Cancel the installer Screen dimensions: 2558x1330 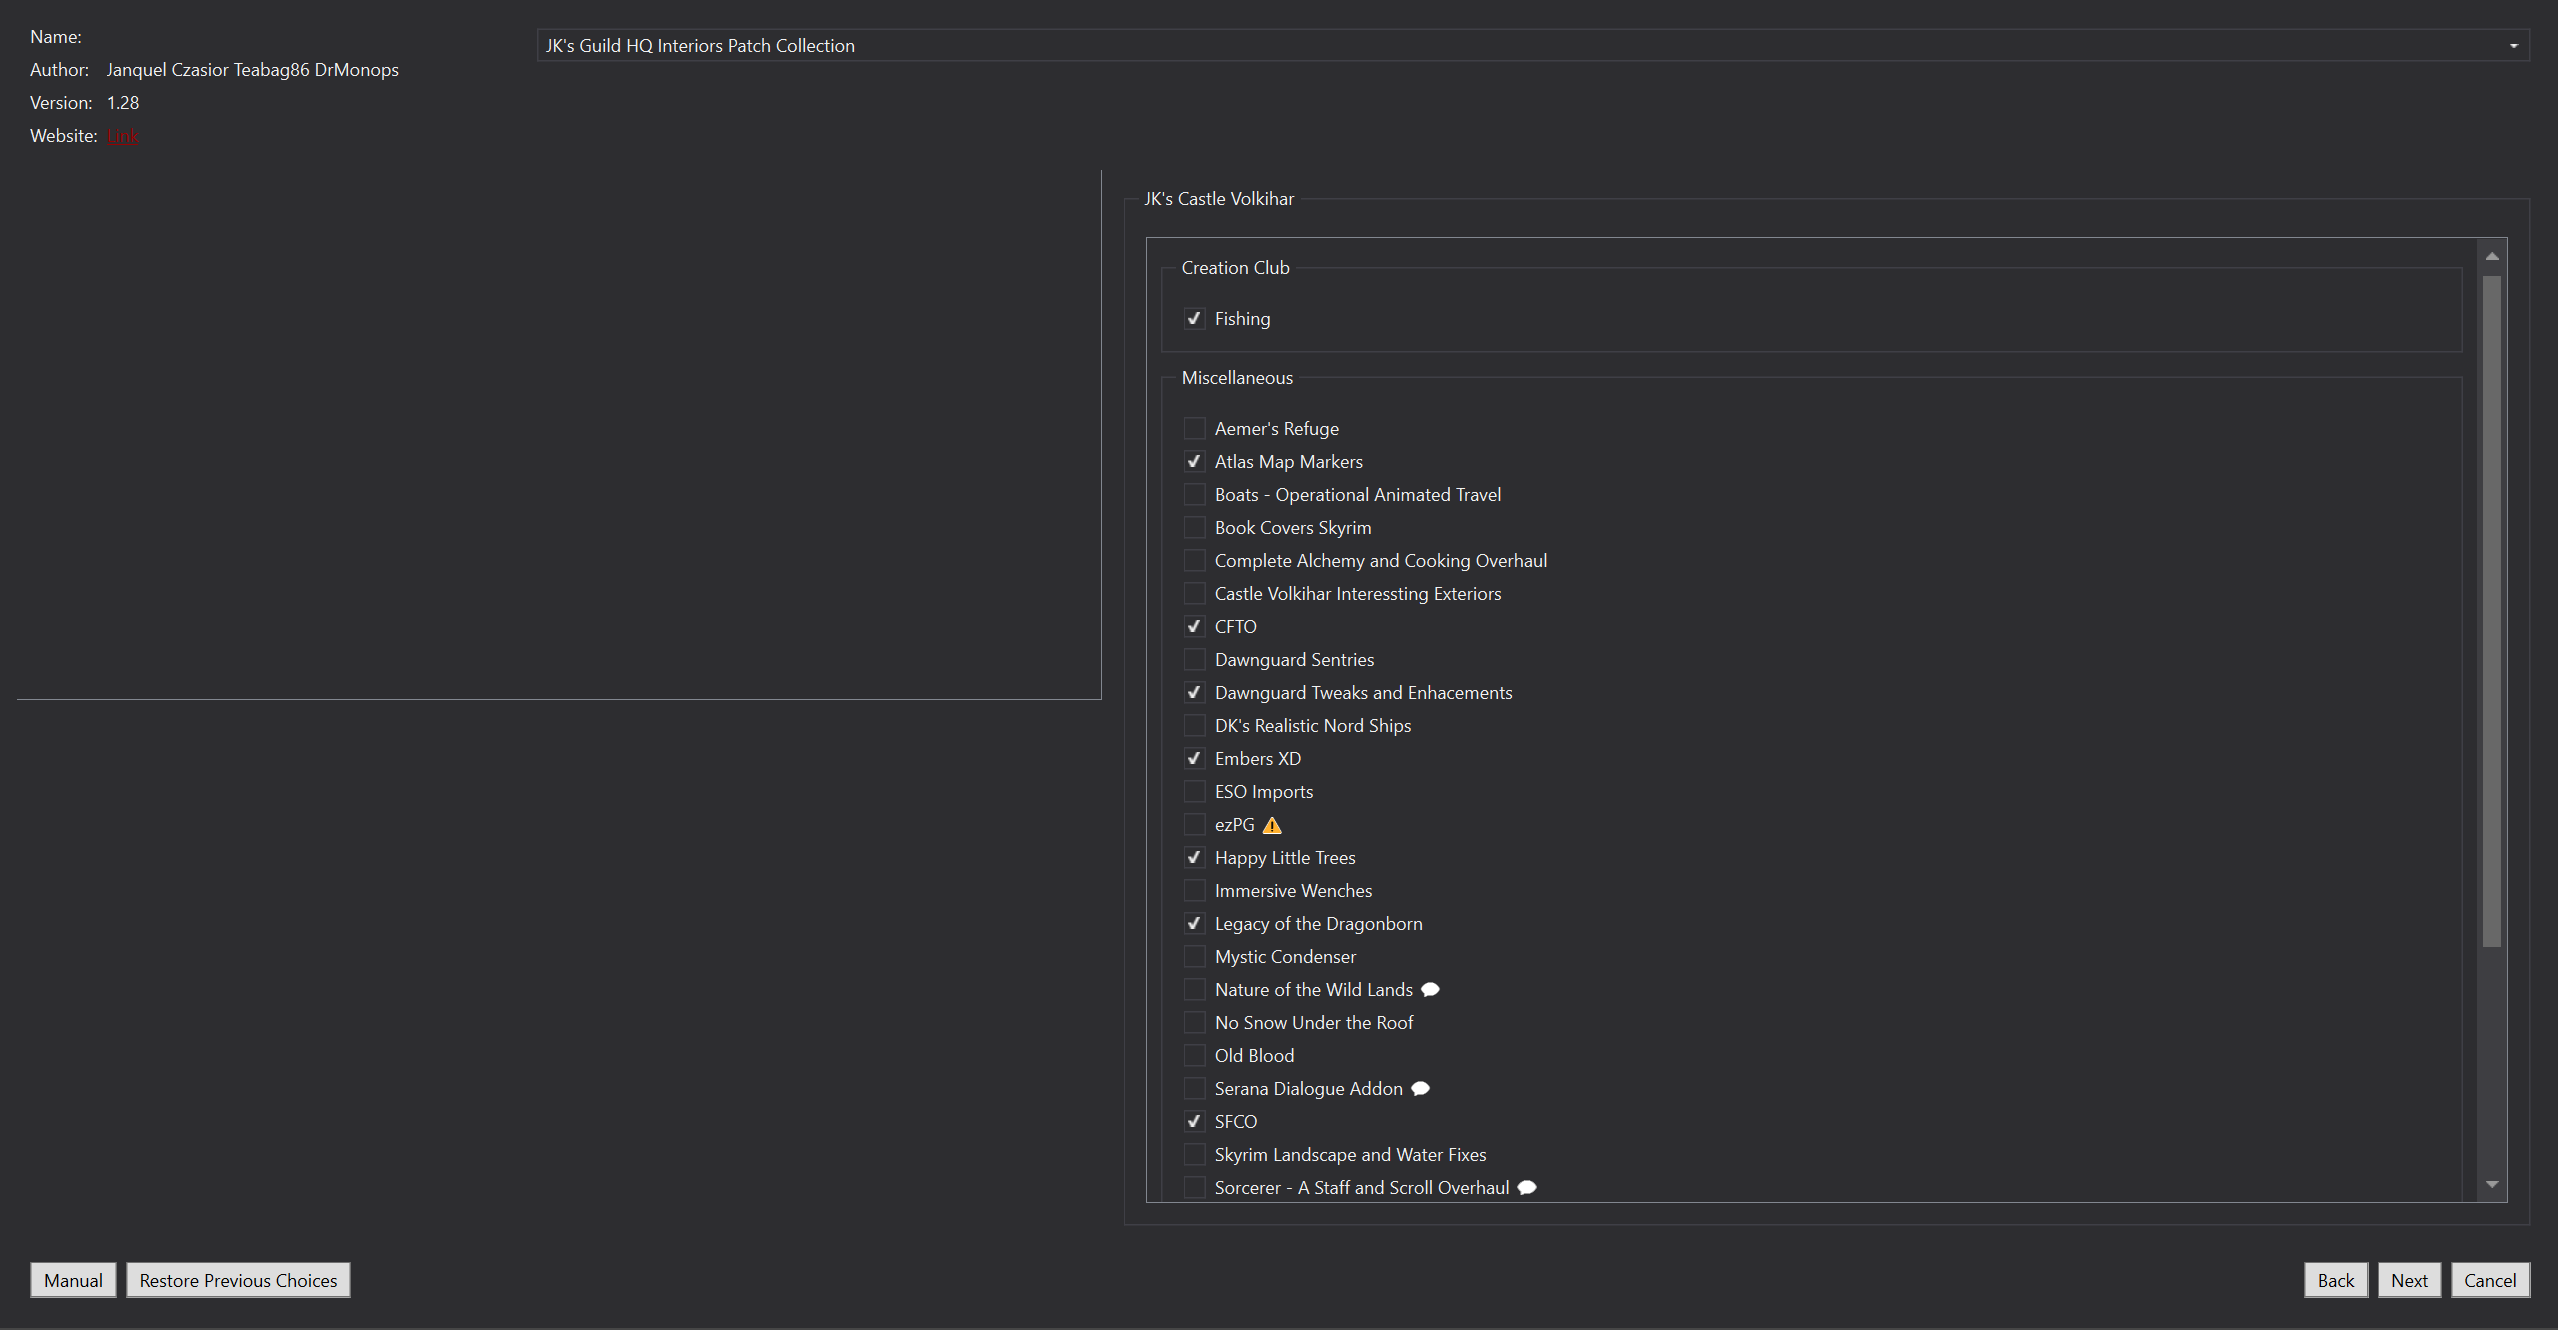pyautogui.click(x=2490, y=1281)
